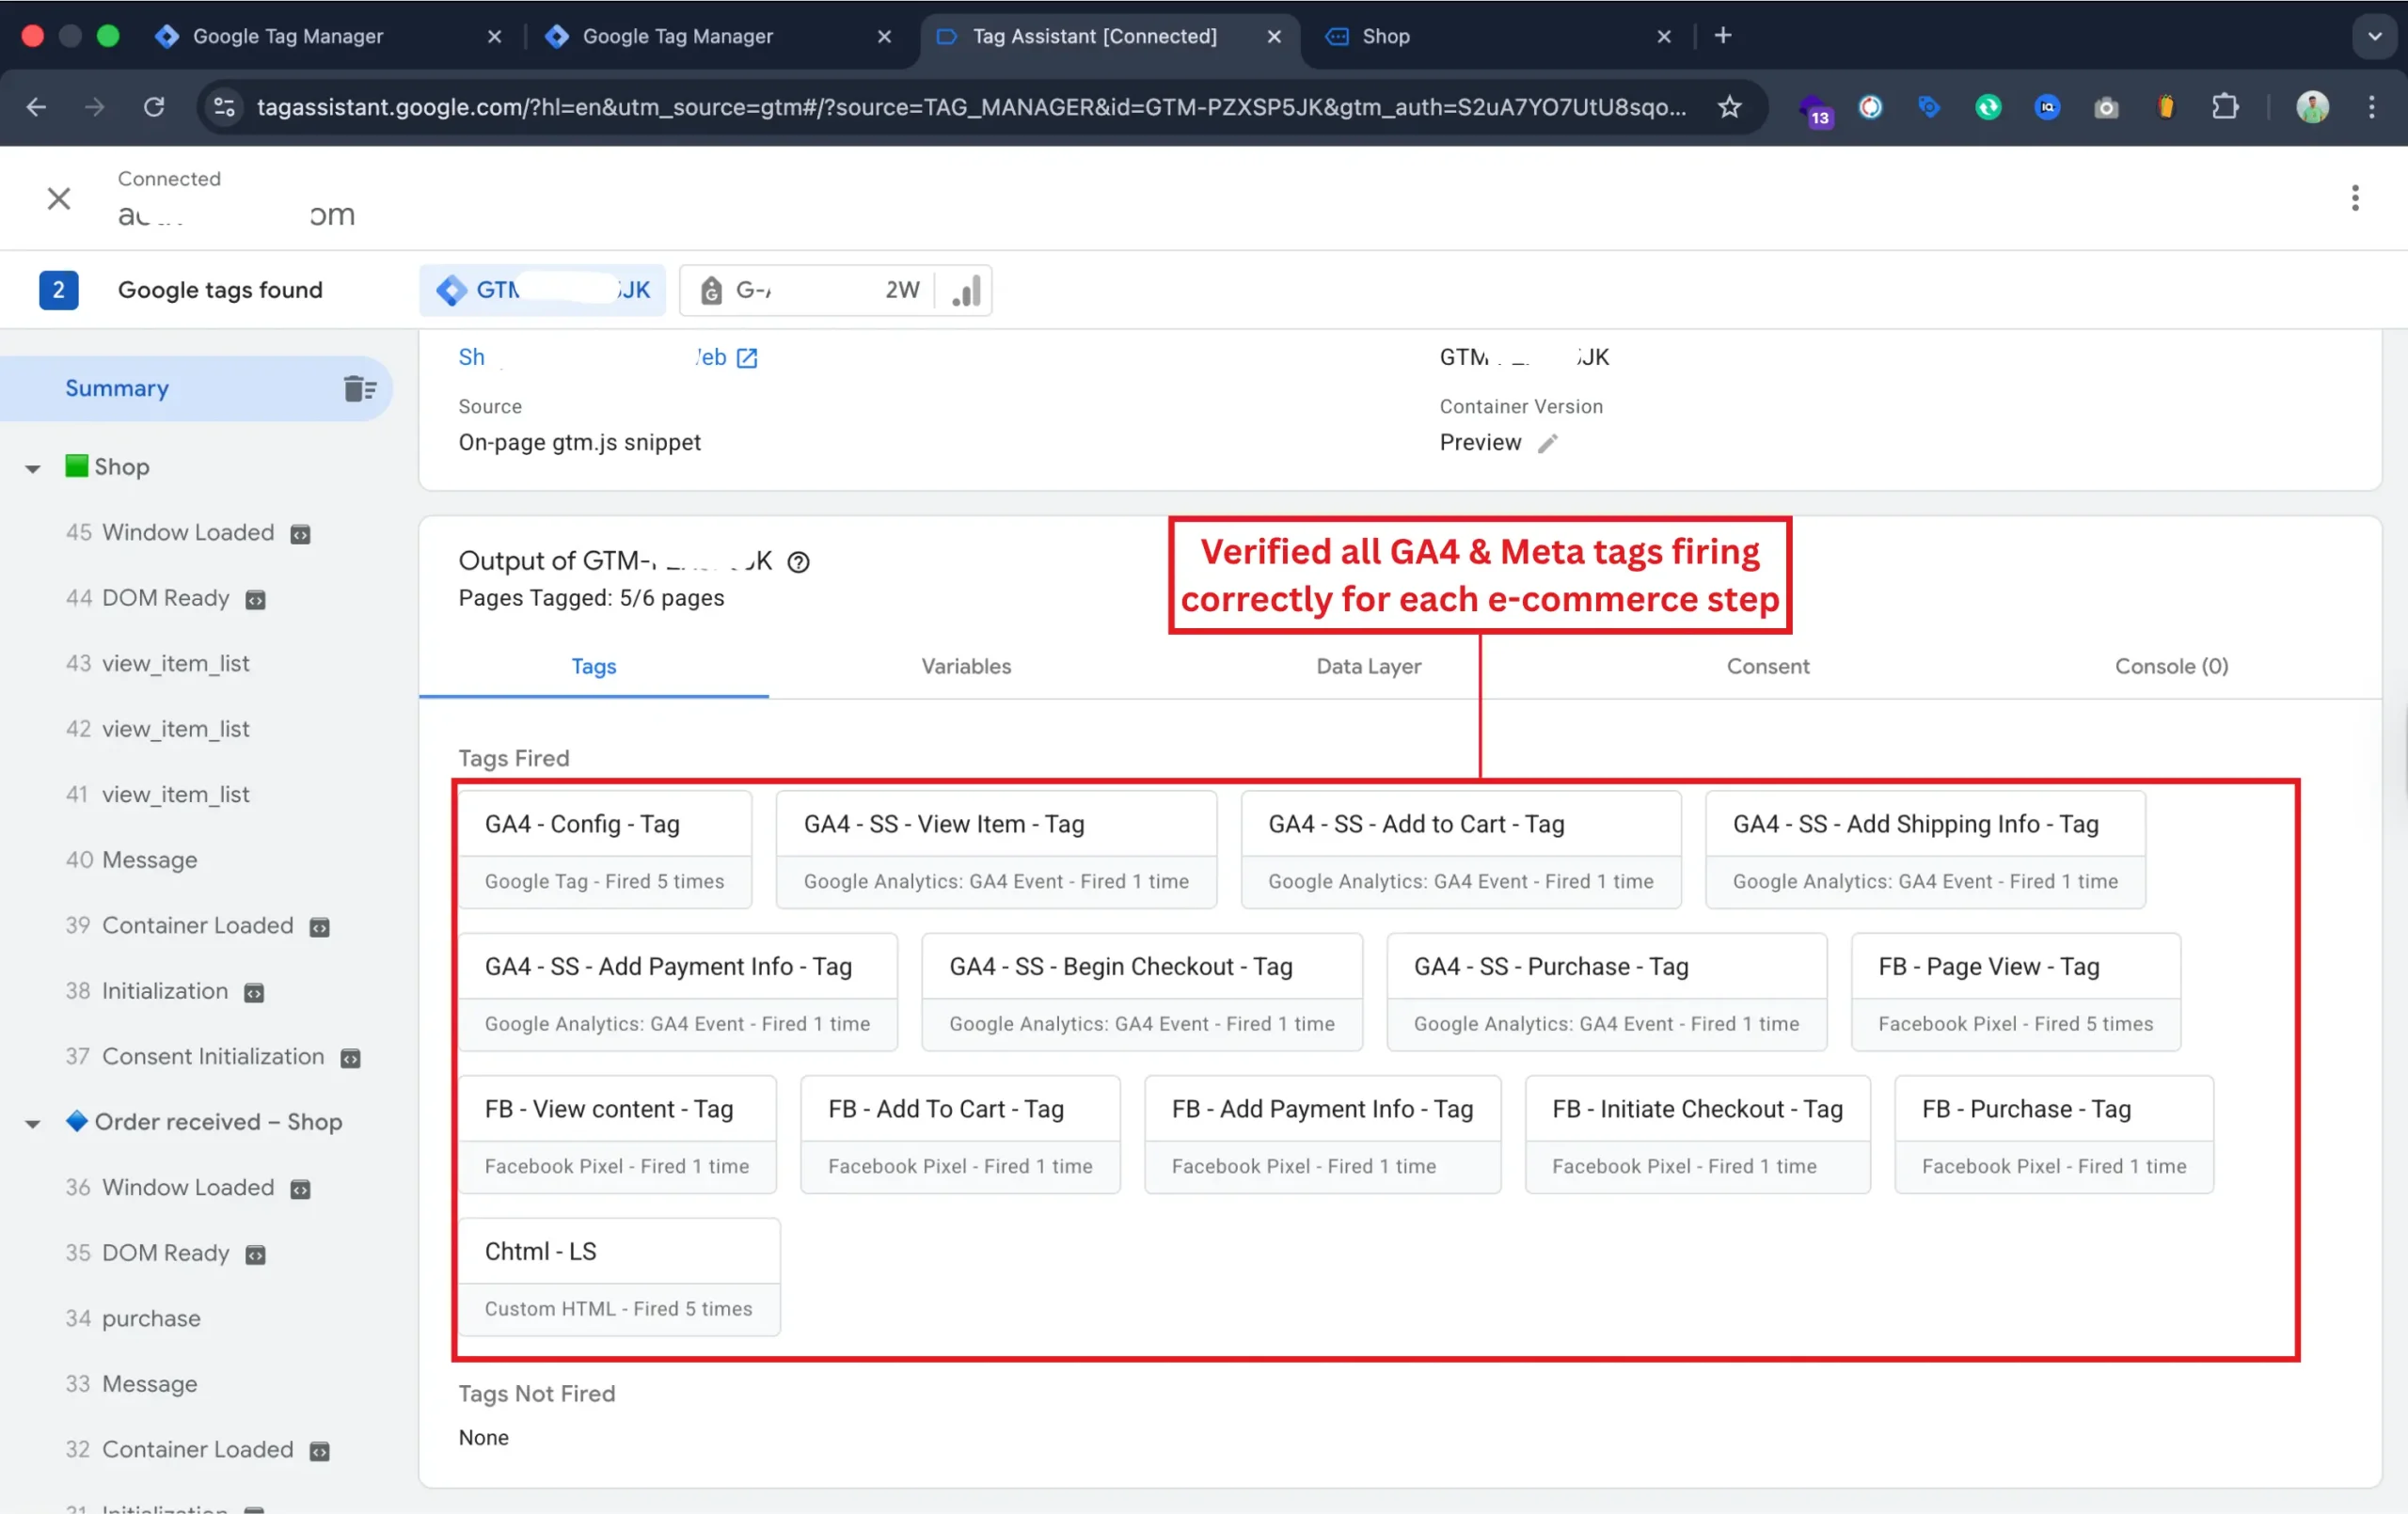Select event 34 purchase in the sidebar

(150, 1318)
